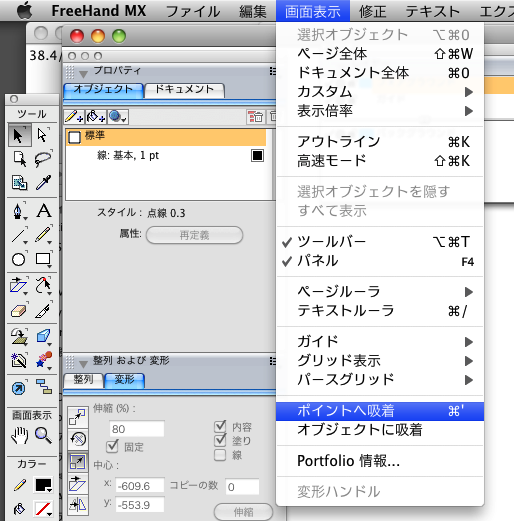
Task: Choose the Page tool
Action: [x=19, y=159]
